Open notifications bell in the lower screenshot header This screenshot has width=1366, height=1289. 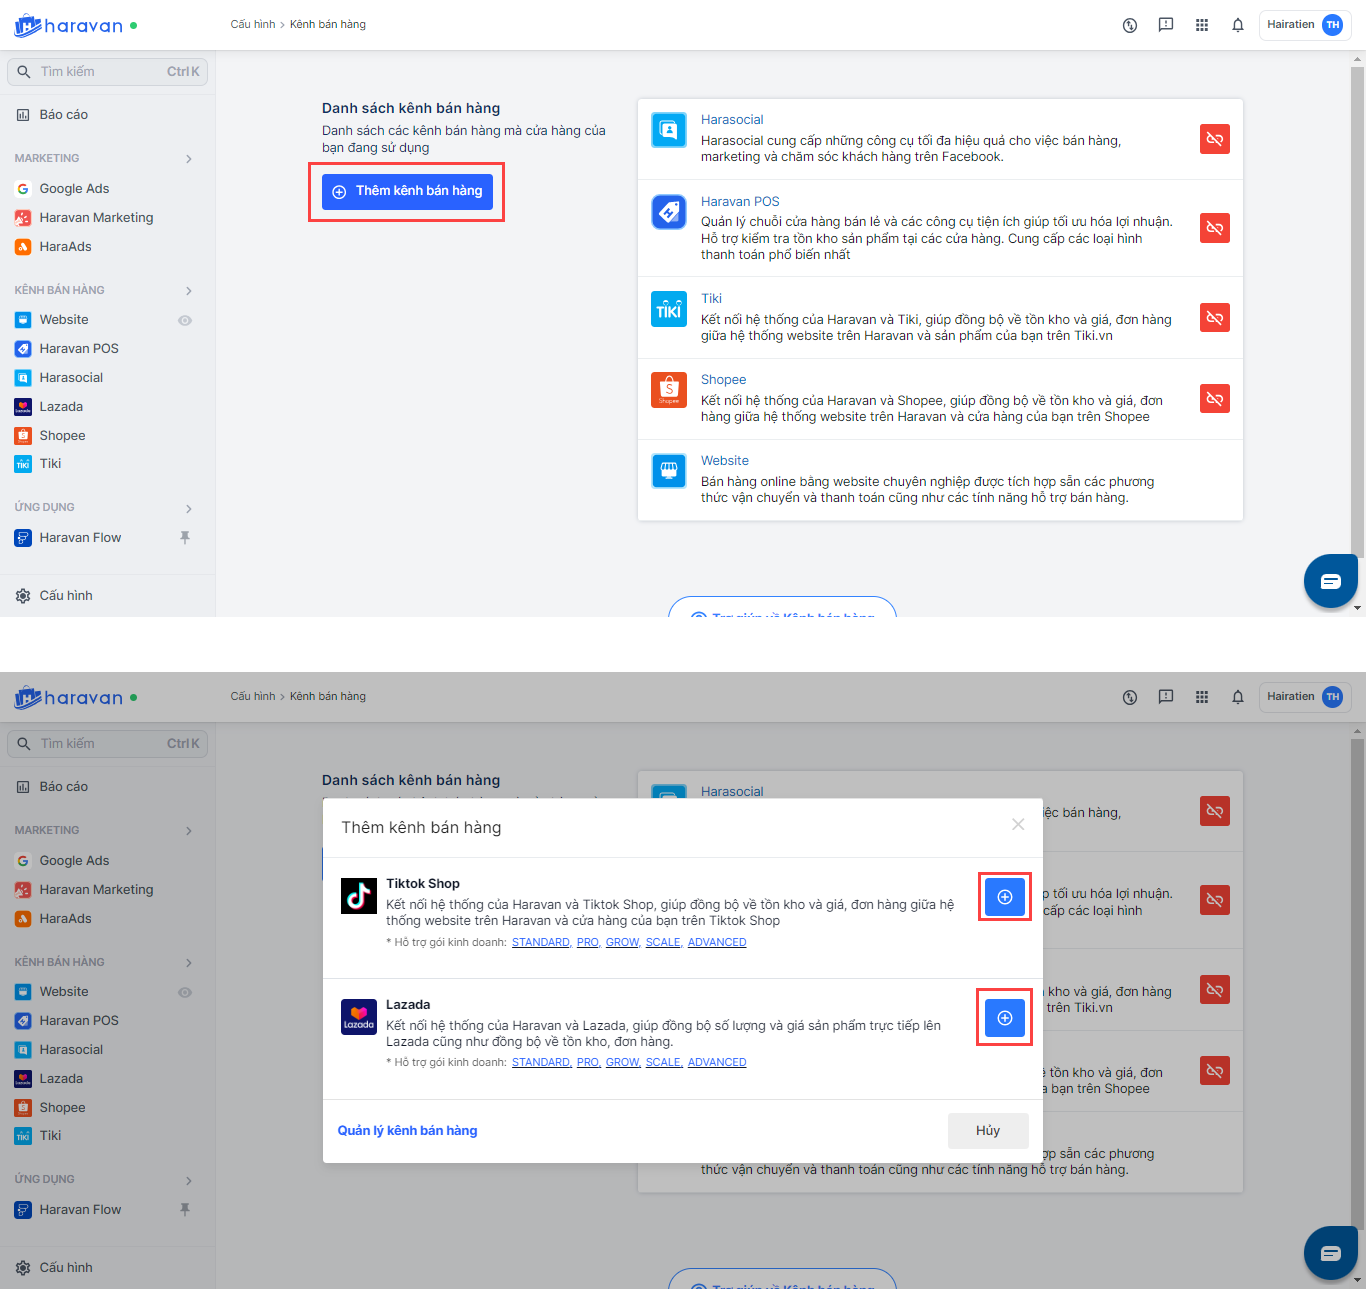pyautogui.click(x=1238, y=697)
